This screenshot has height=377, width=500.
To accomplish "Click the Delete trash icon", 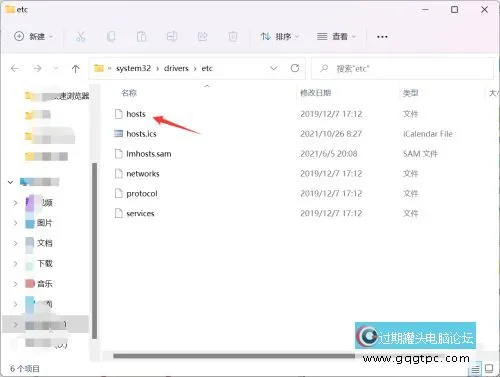I will pos(233,36).
